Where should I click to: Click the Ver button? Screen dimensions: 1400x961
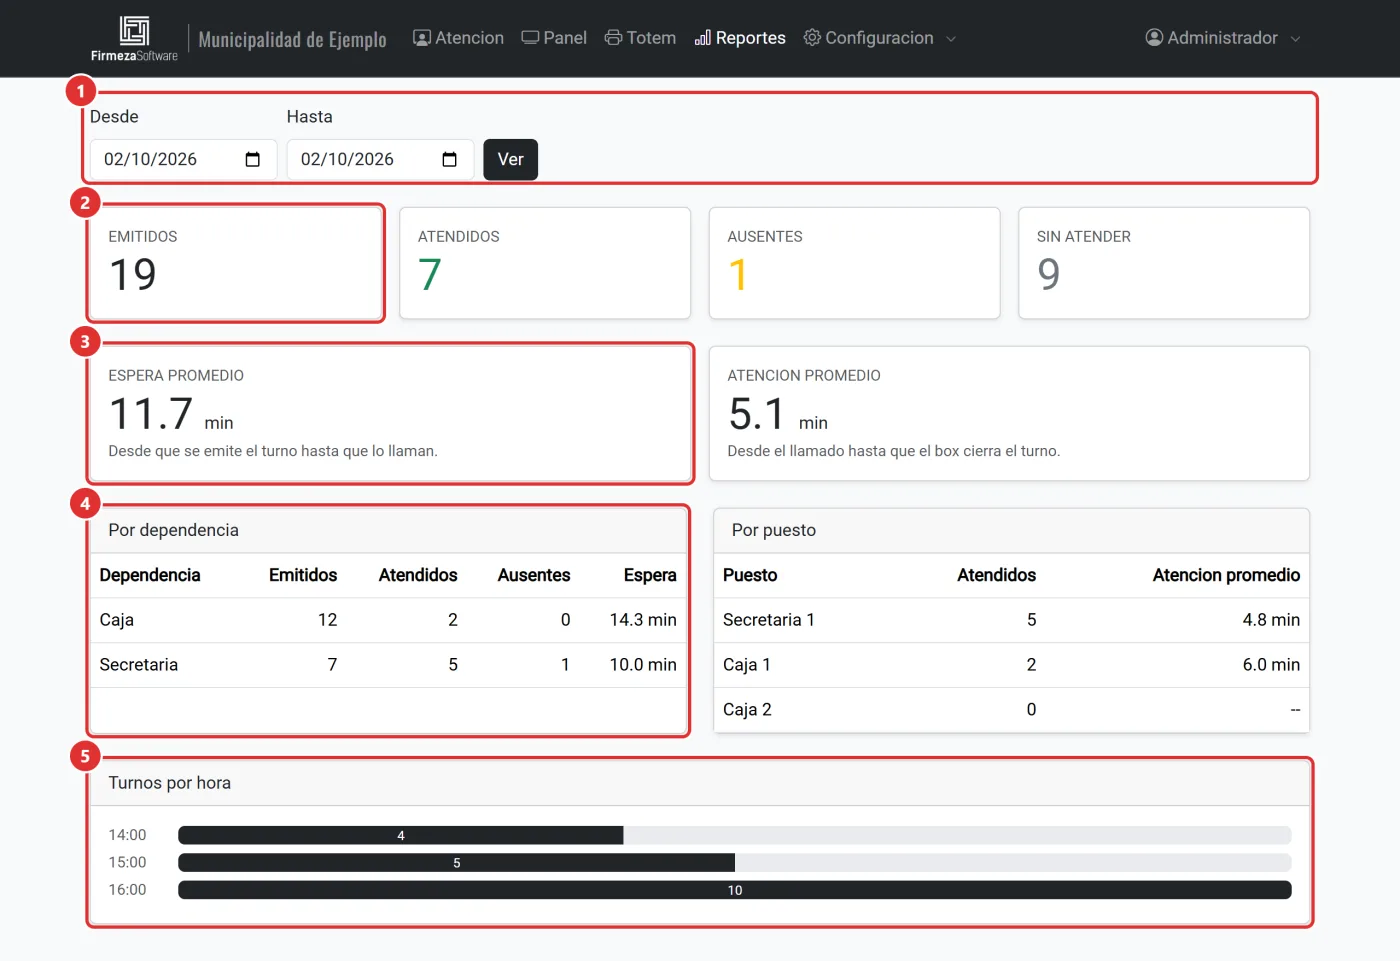pyautogui.click(x=510, y=160)
